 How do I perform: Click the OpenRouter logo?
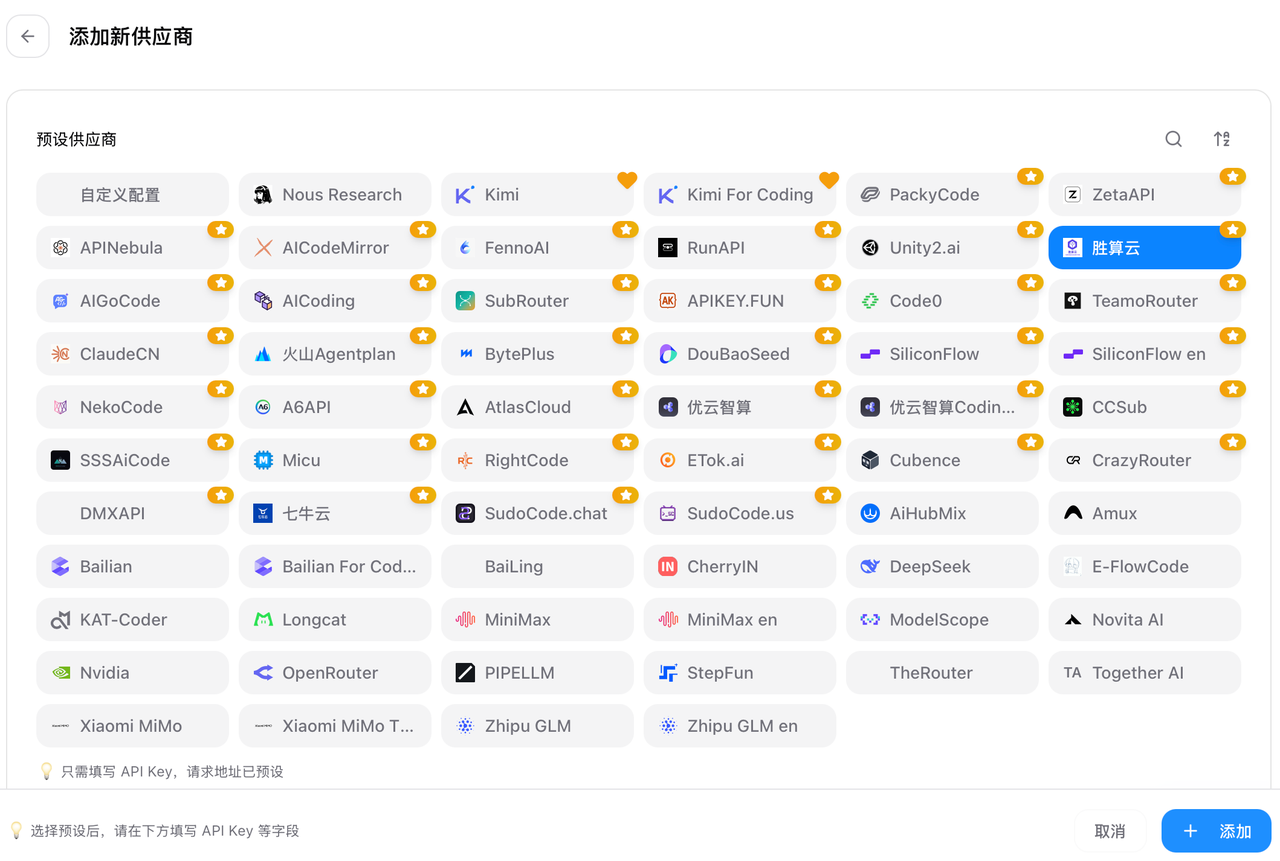[263, 673]
